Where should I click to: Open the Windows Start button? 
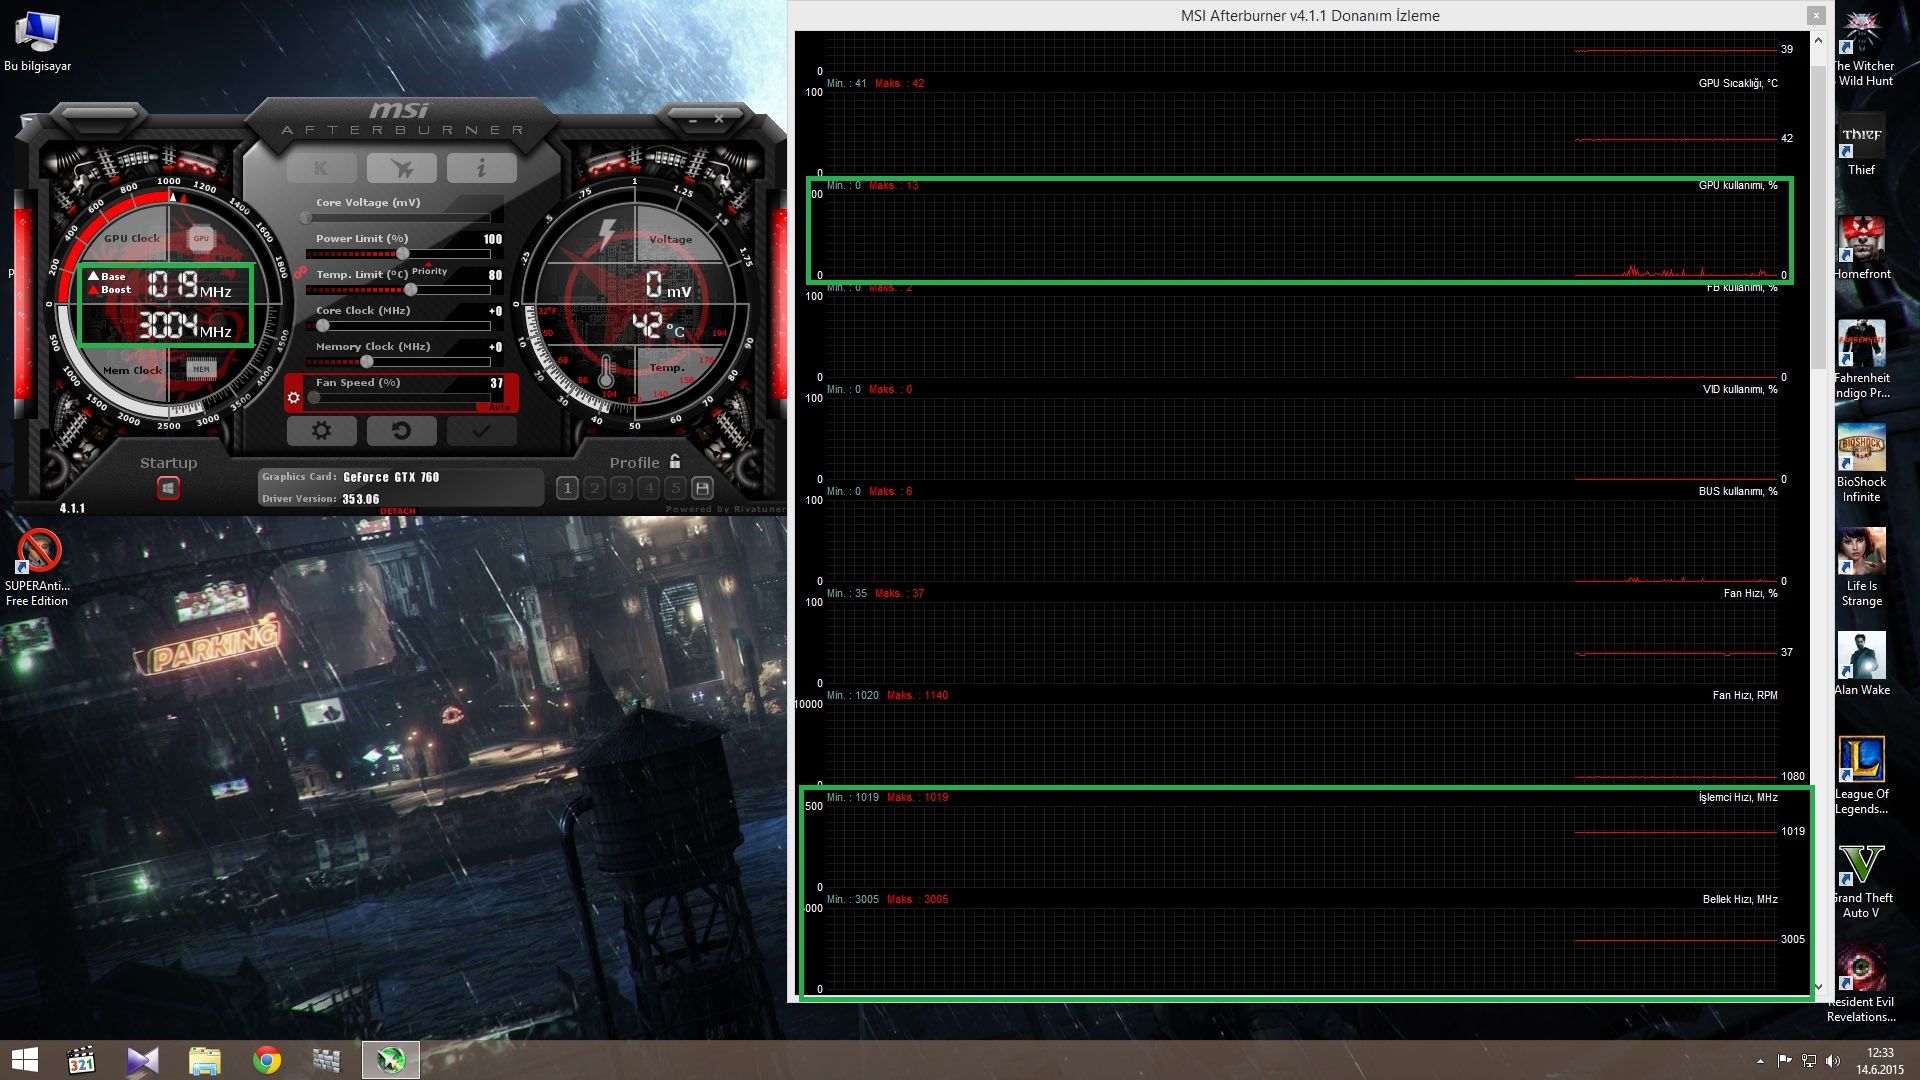pos(24,1060)
